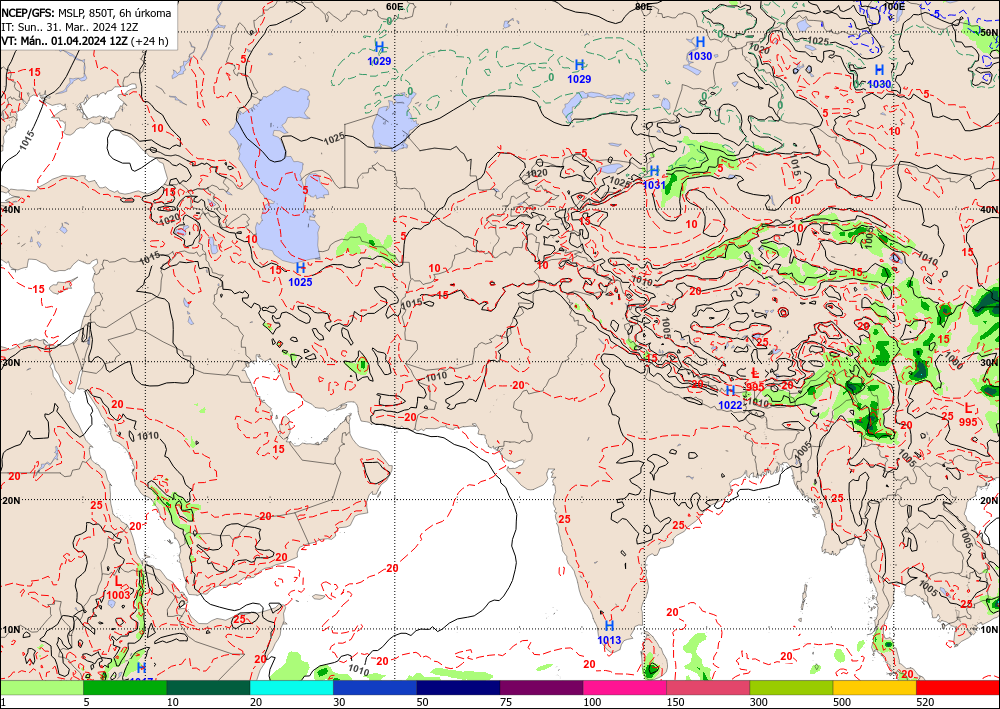1000x709 pixels.
Task: Select the H 1013 marker over southern India
Action: (609, 632)
